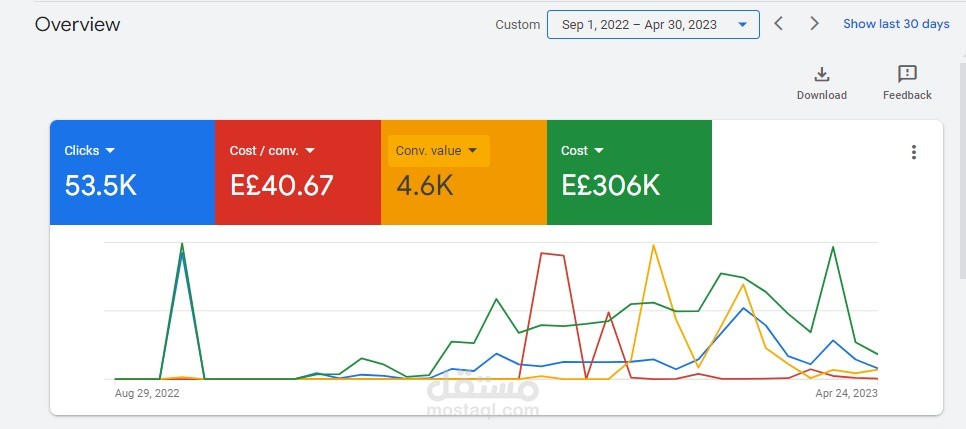Click the Download icon
Screen dimensions: 966x429
click(x=821, y=75)
